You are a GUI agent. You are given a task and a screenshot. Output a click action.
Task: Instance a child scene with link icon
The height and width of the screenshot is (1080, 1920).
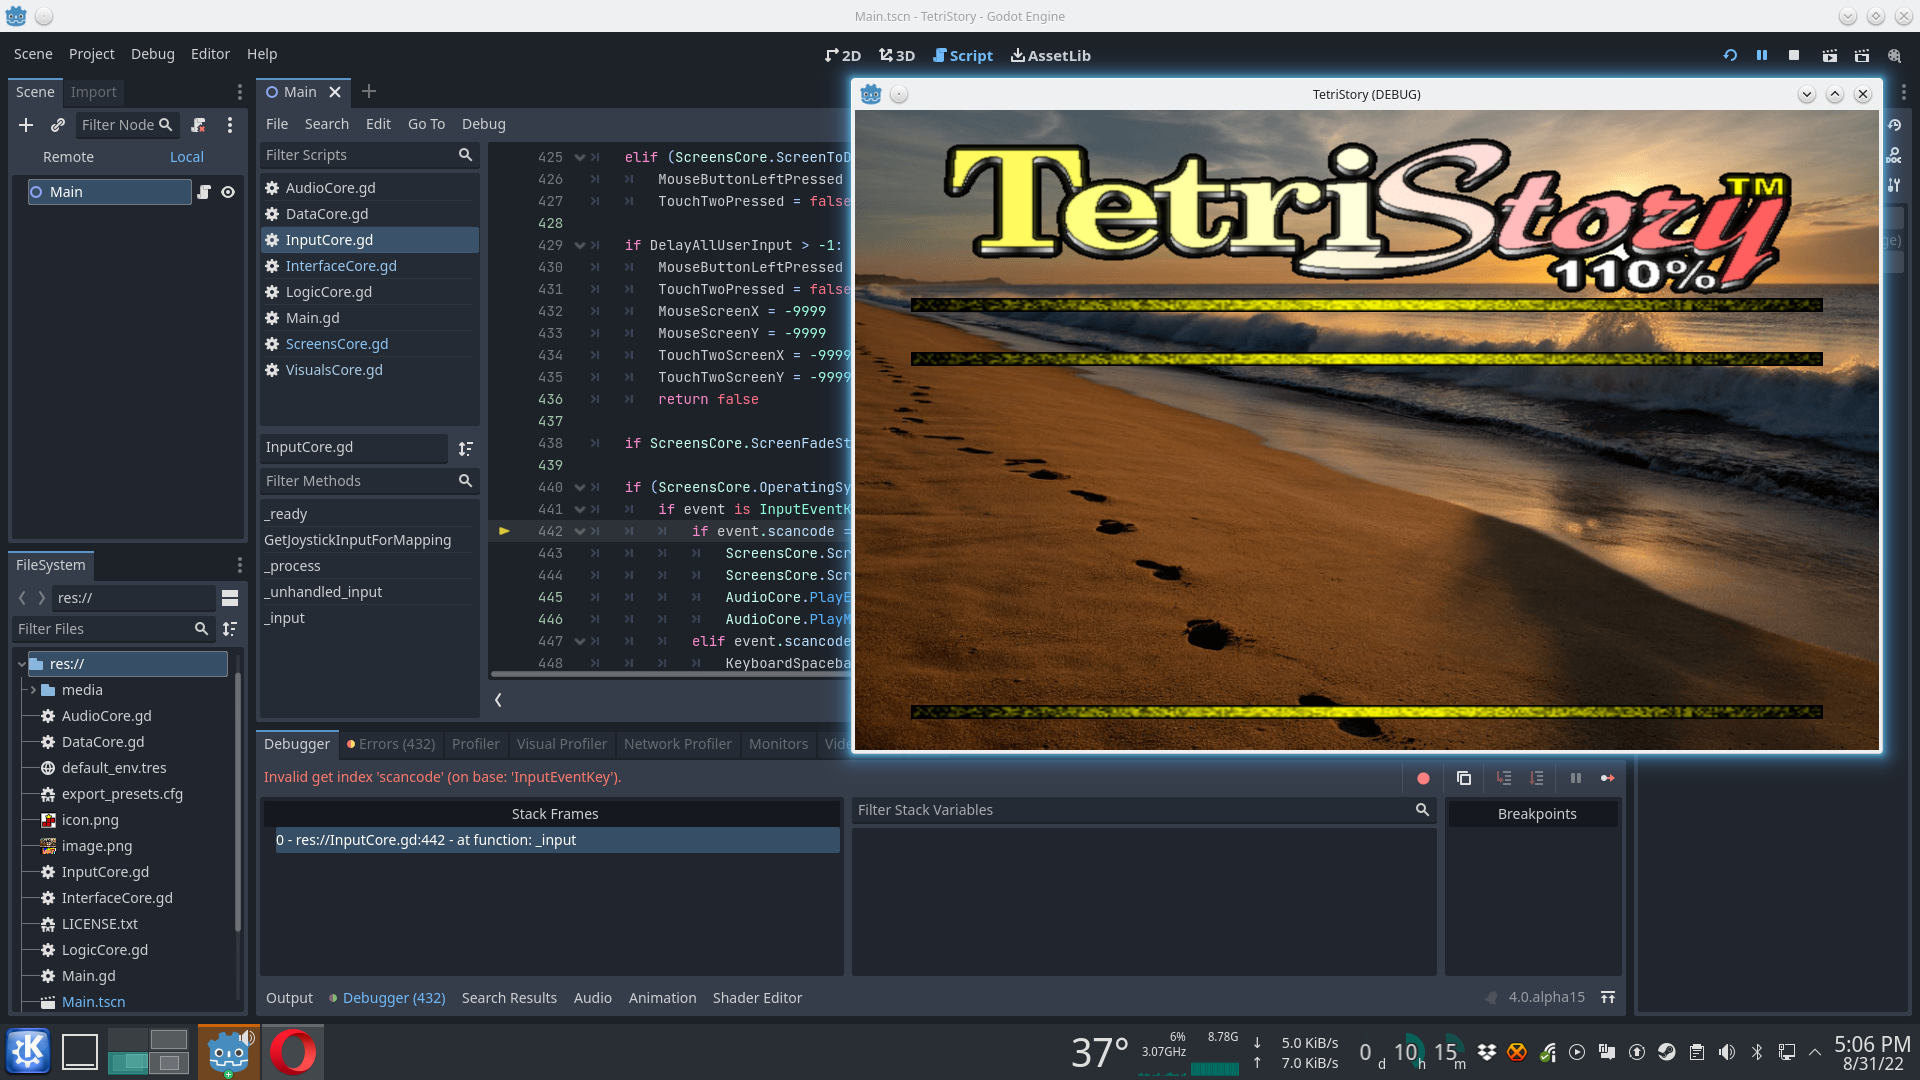[x=58, y=125]
